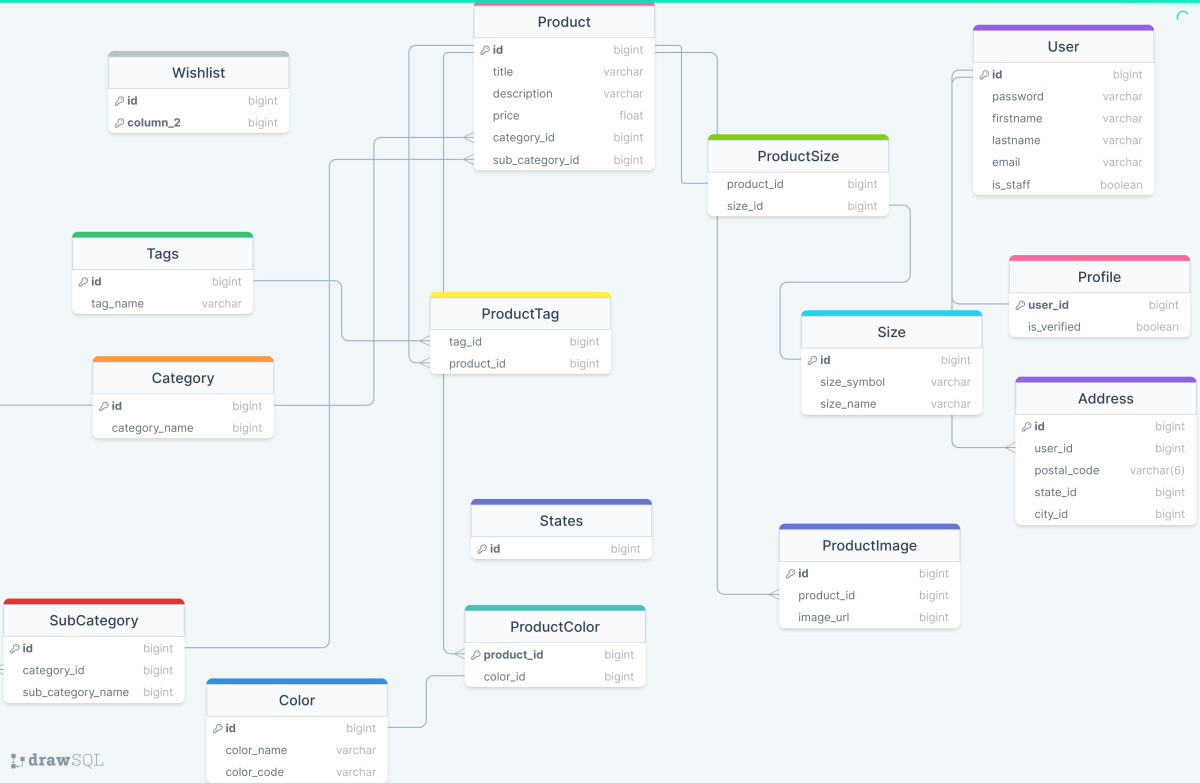Viewport: 1200px width, 783px height.
Task: Click the key icon in Color table
Action: click(x=217, y=729)
